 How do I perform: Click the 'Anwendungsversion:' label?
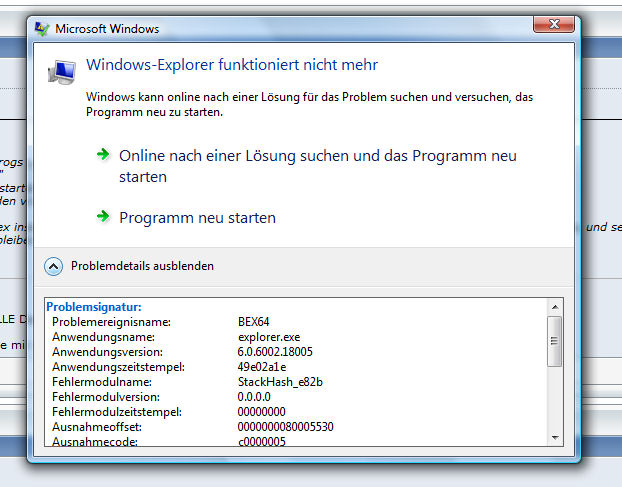(x=108, y=352)
